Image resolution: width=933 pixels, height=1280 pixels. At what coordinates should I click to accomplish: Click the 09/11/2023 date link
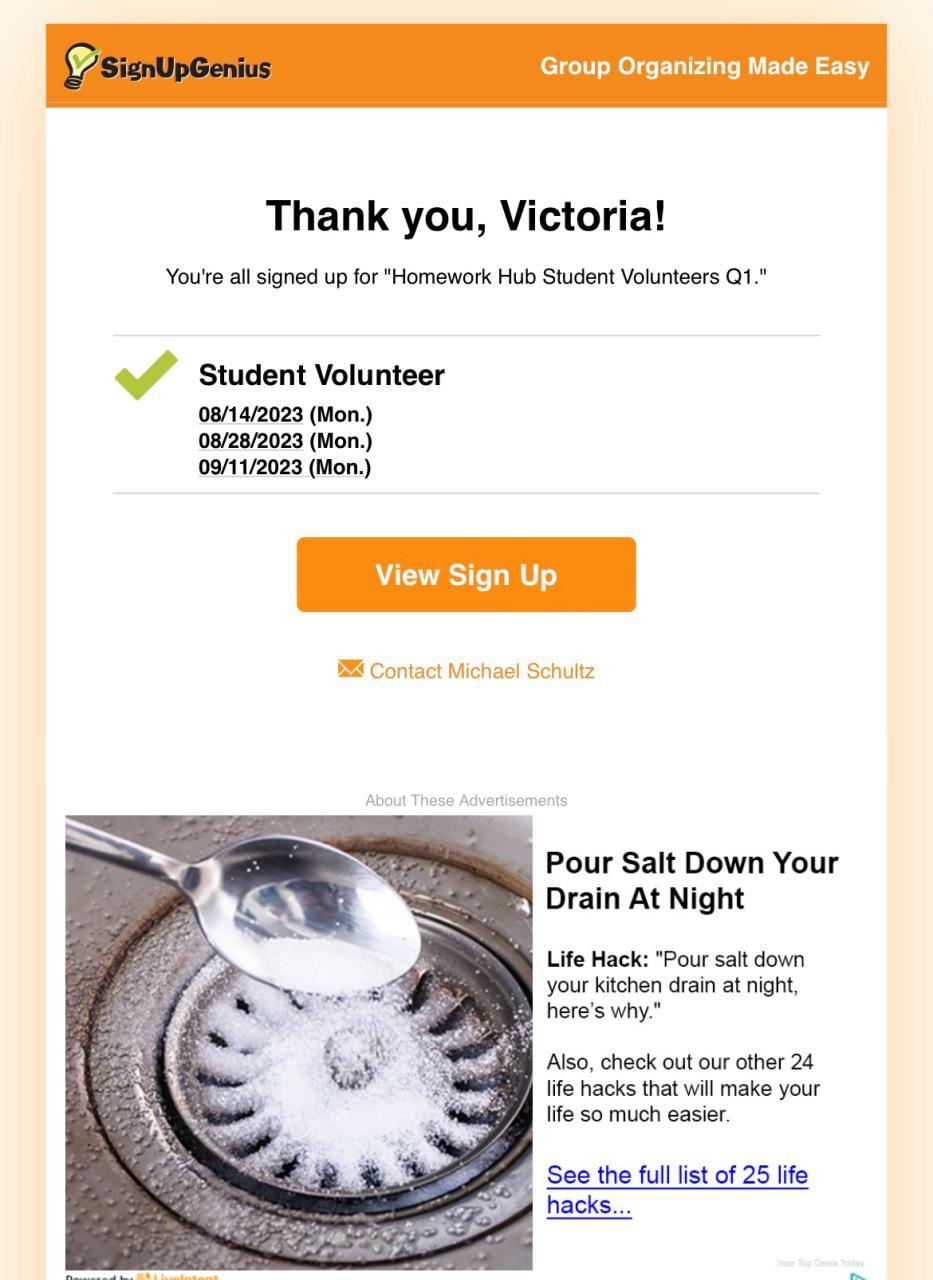click(250, 467)
